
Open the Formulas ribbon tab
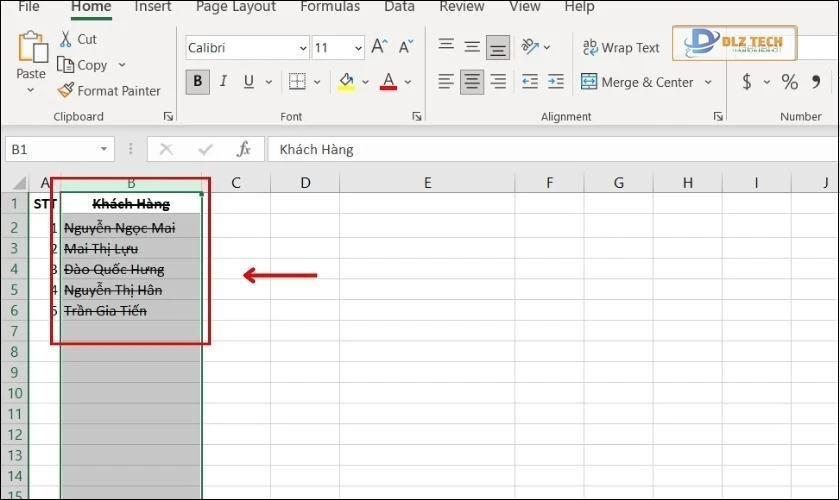click(330, 7)
